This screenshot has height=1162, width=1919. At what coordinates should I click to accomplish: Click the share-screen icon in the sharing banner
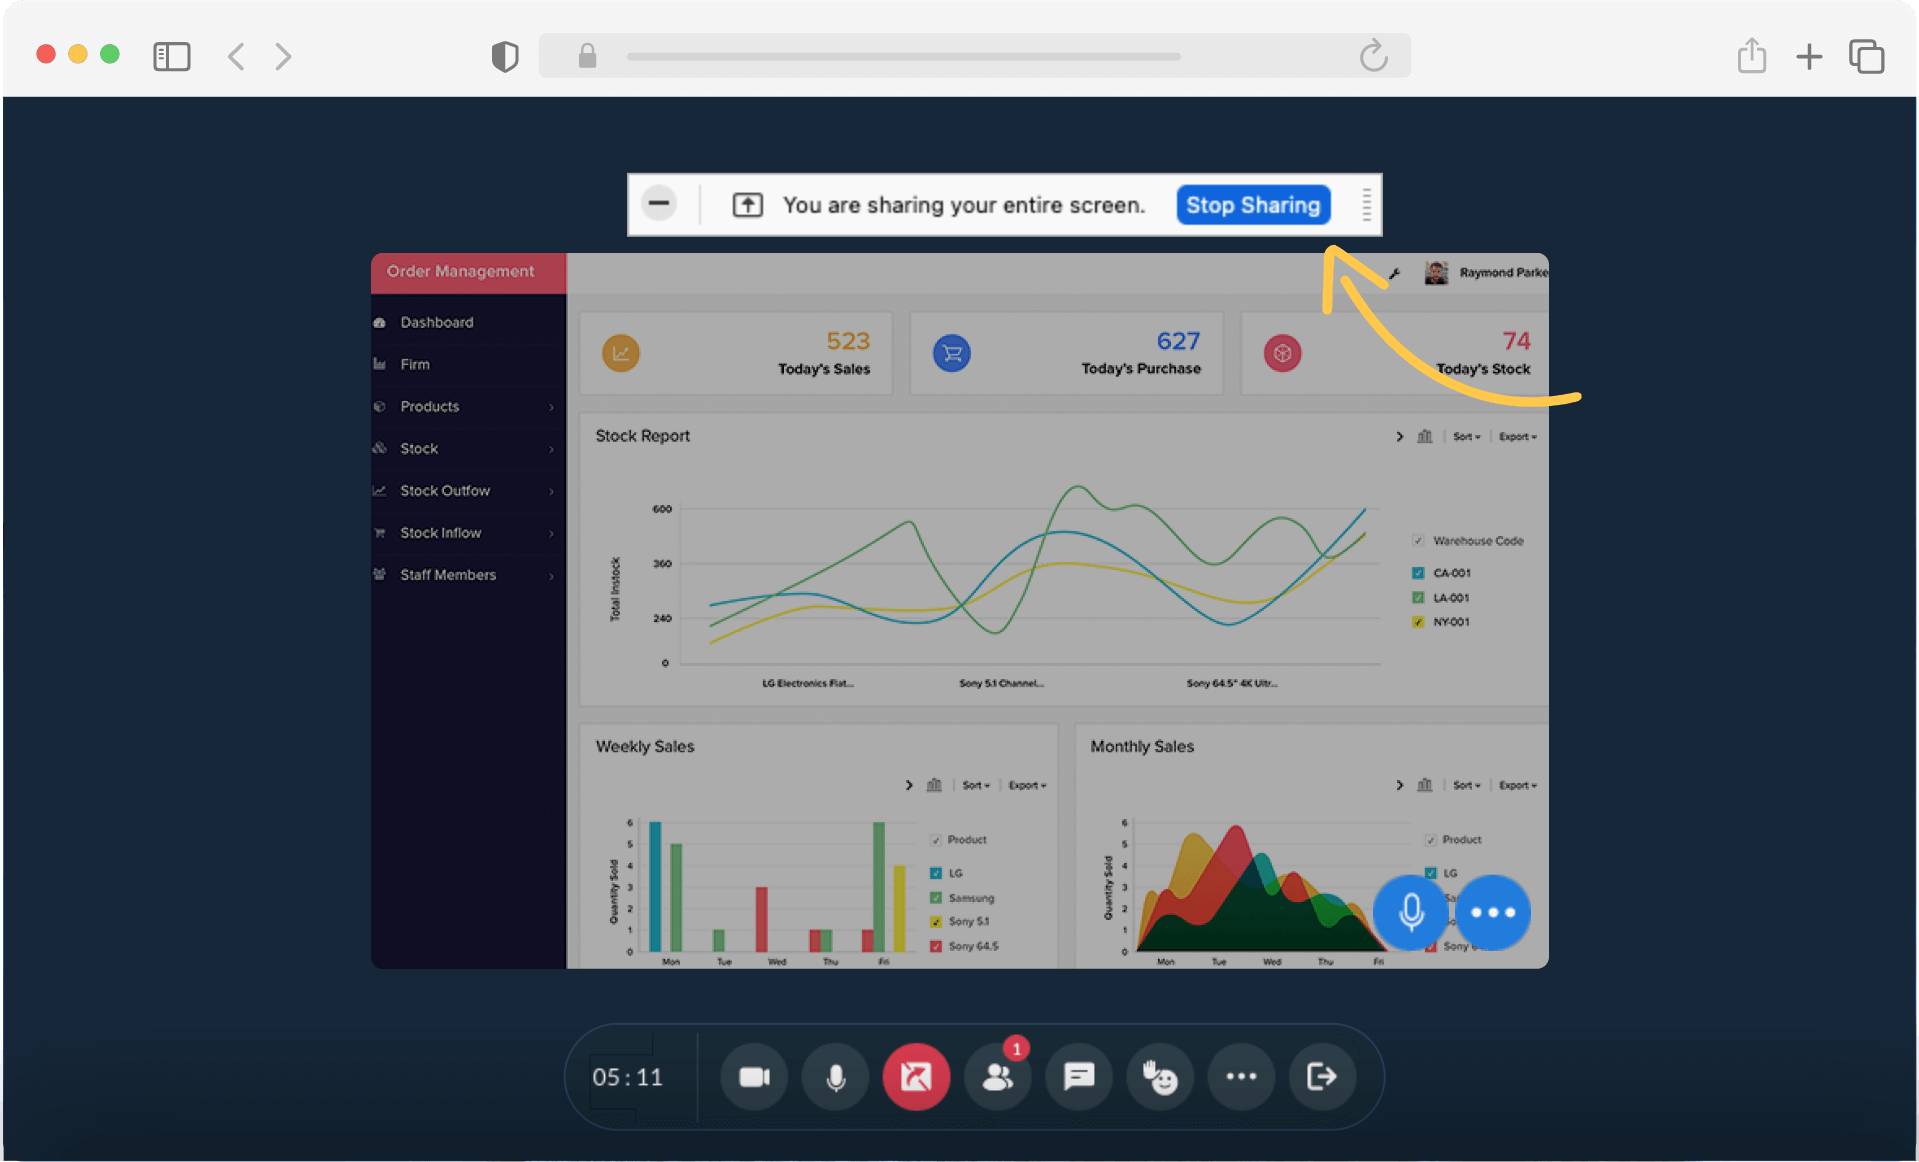coord(748,205)
